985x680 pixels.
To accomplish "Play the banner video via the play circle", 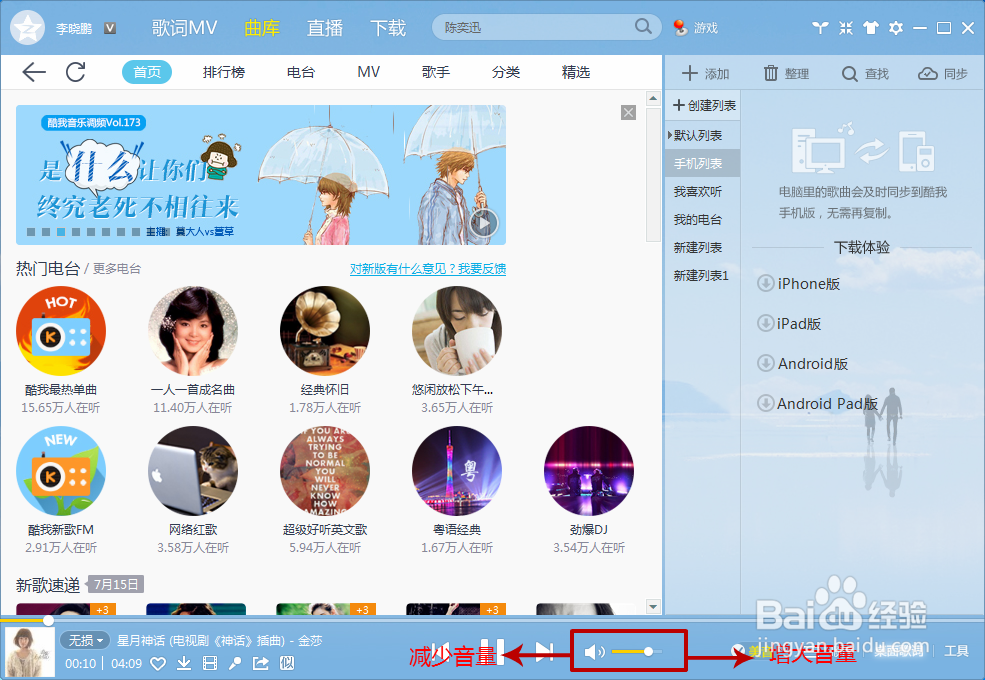I will 483,222.
